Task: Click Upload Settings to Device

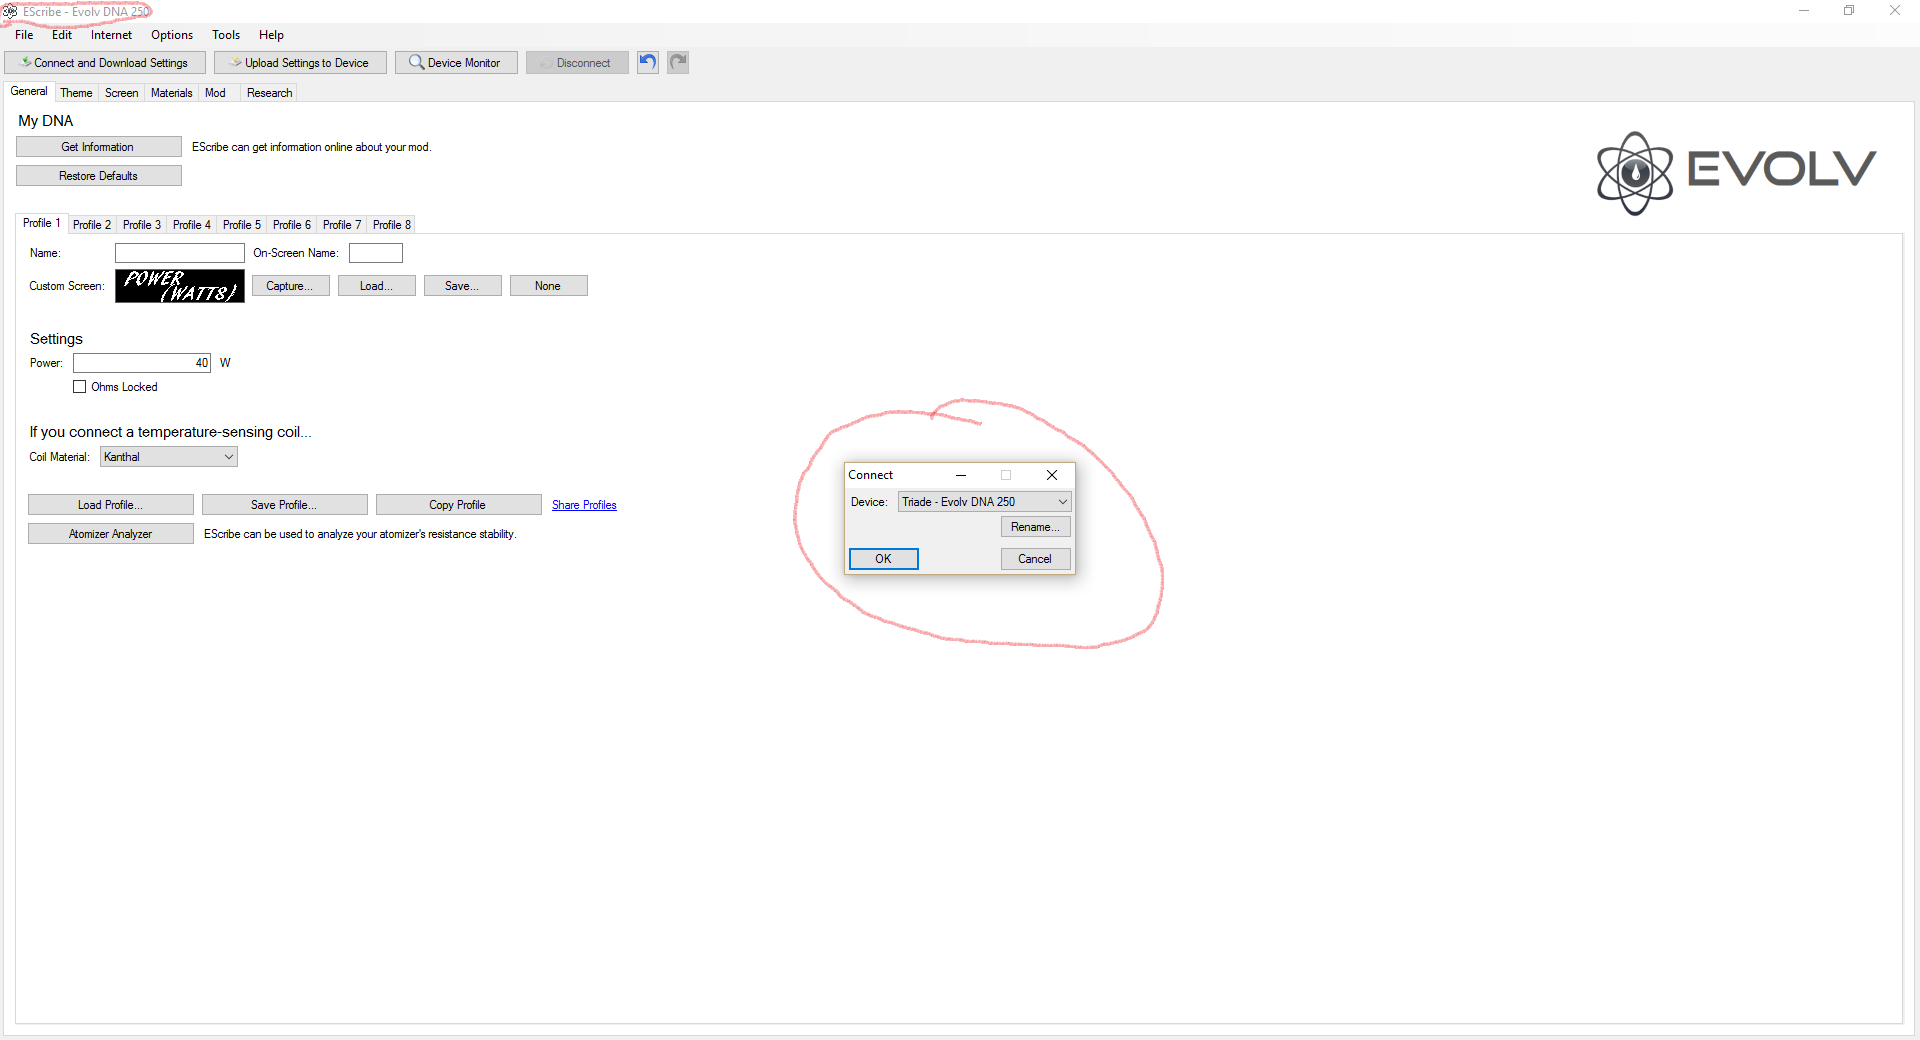Action: coord(300,62)
